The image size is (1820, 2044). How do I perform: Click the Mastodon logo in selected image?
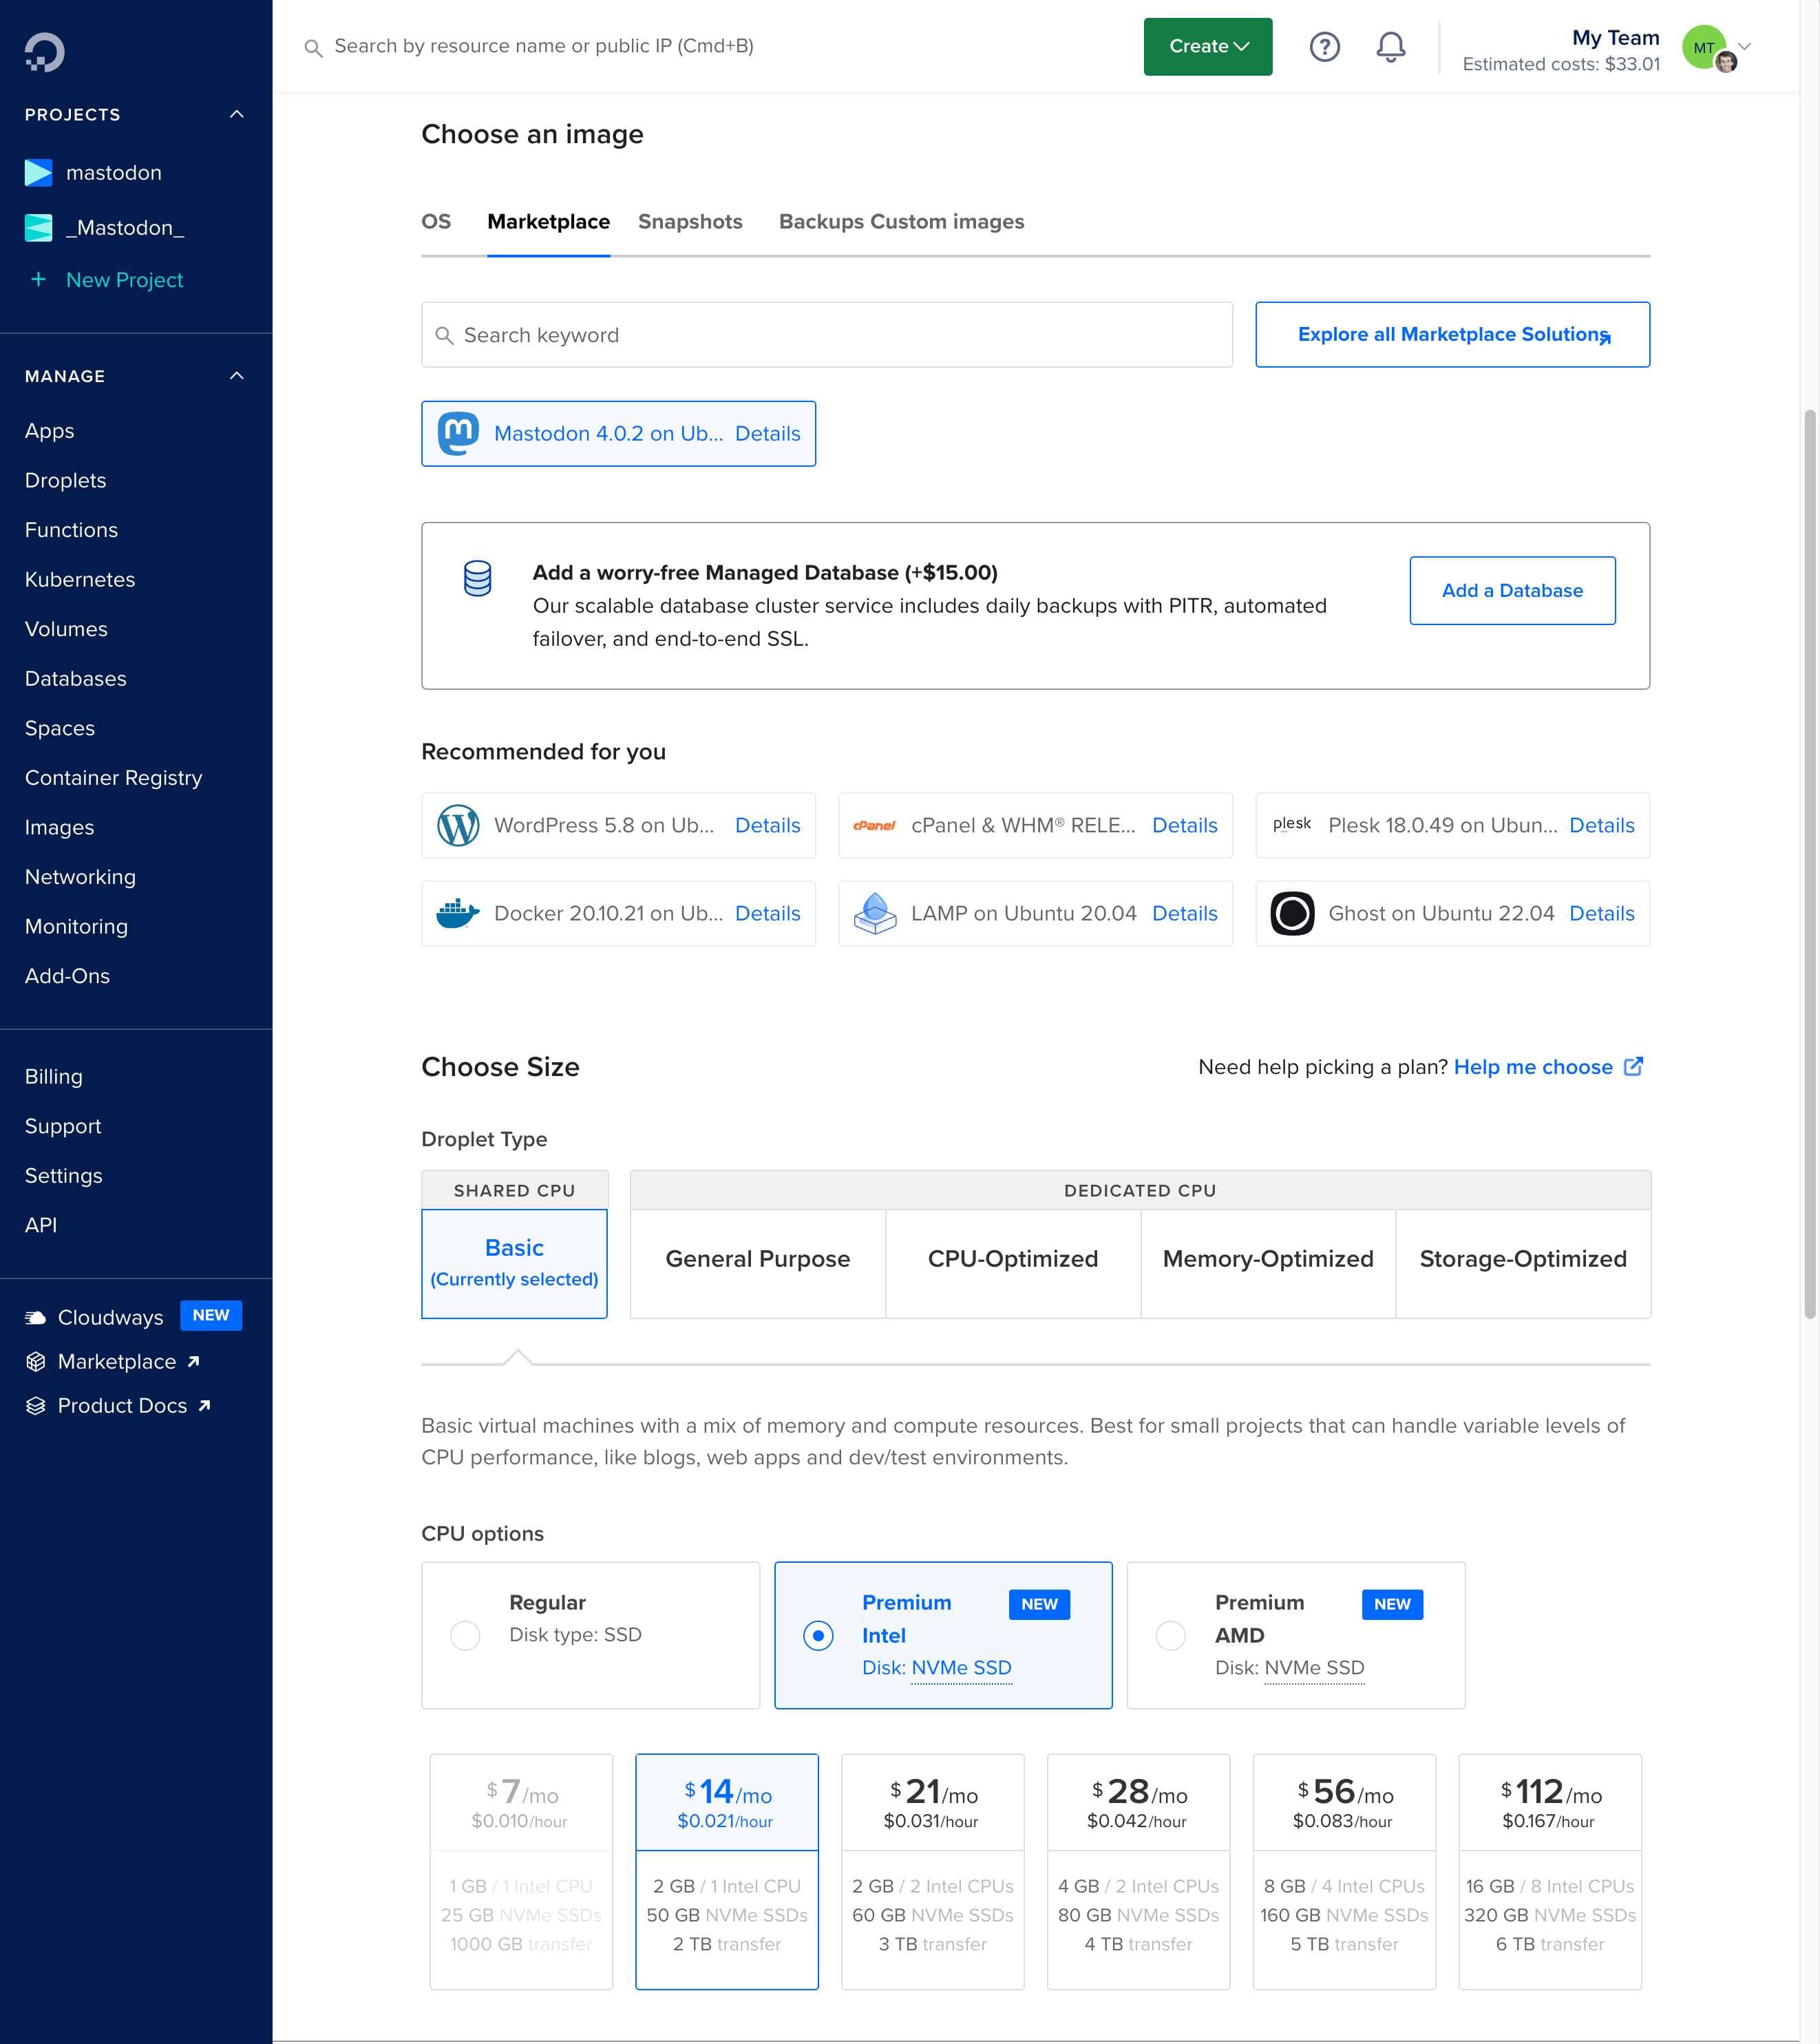(458, 433)
